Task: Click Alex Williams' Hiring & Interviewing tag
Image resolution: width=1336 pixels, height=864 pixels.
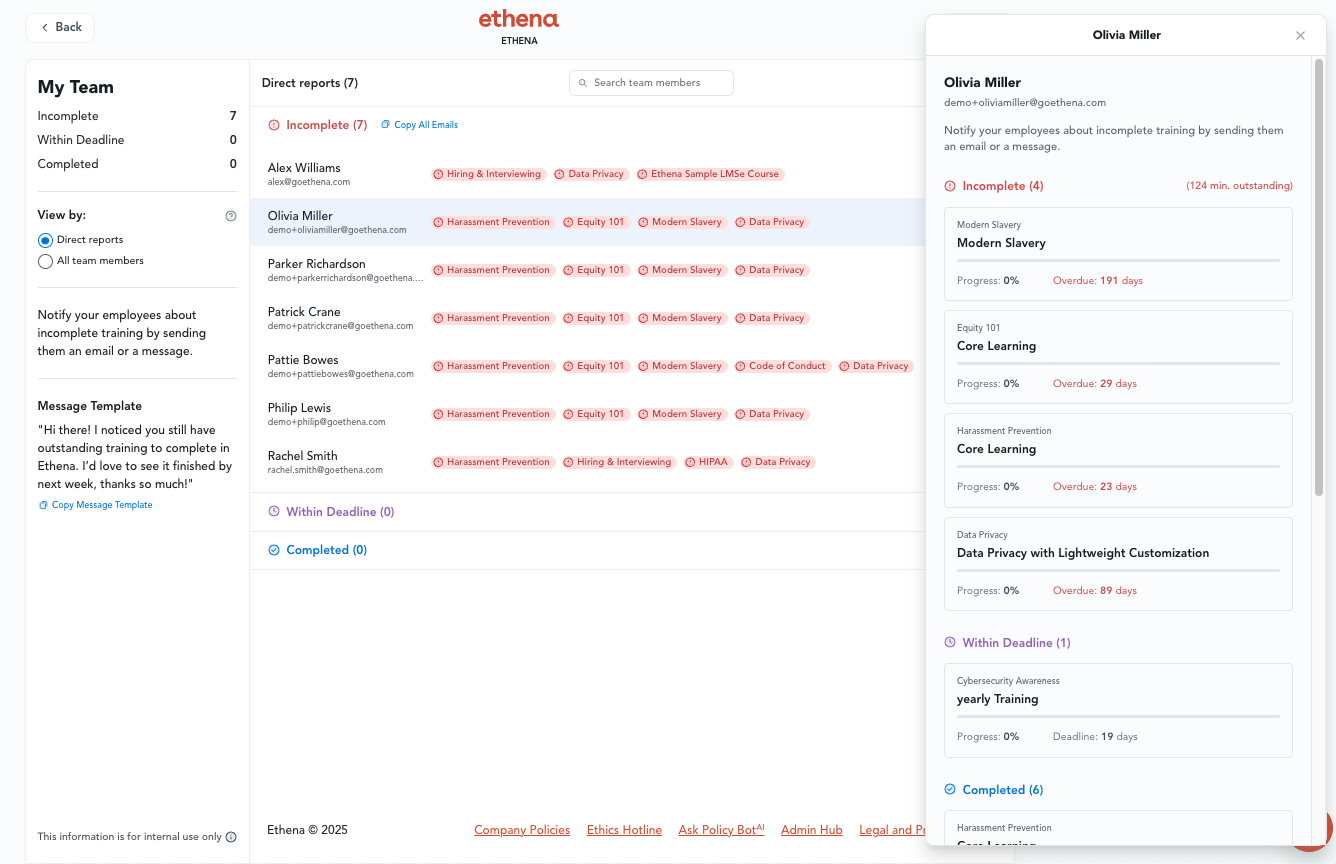Action: point(487,174)
